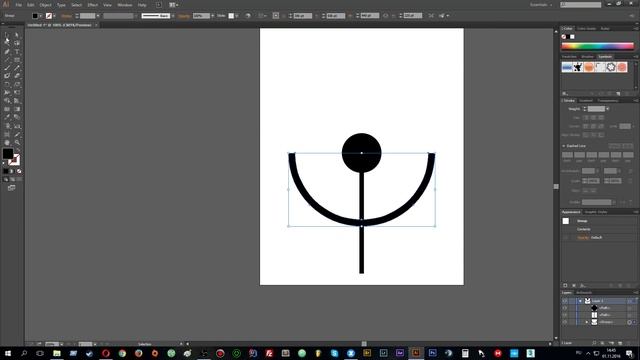Click the black splatter symbol thumbnail
Screen dimensions: 640x360
[578, 67]
